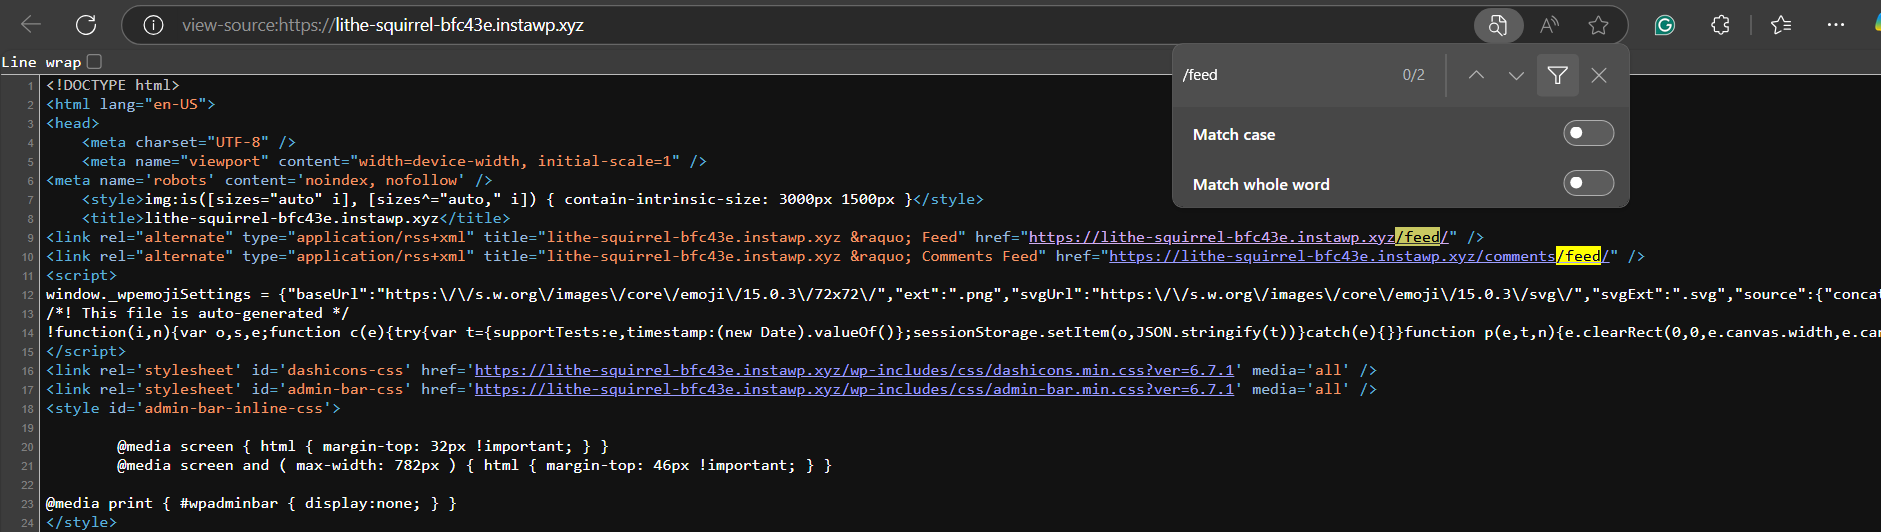The width and height of the screenshot is (1881, 532).
Task: Click the closing </script> tag line
Action: 86,351
